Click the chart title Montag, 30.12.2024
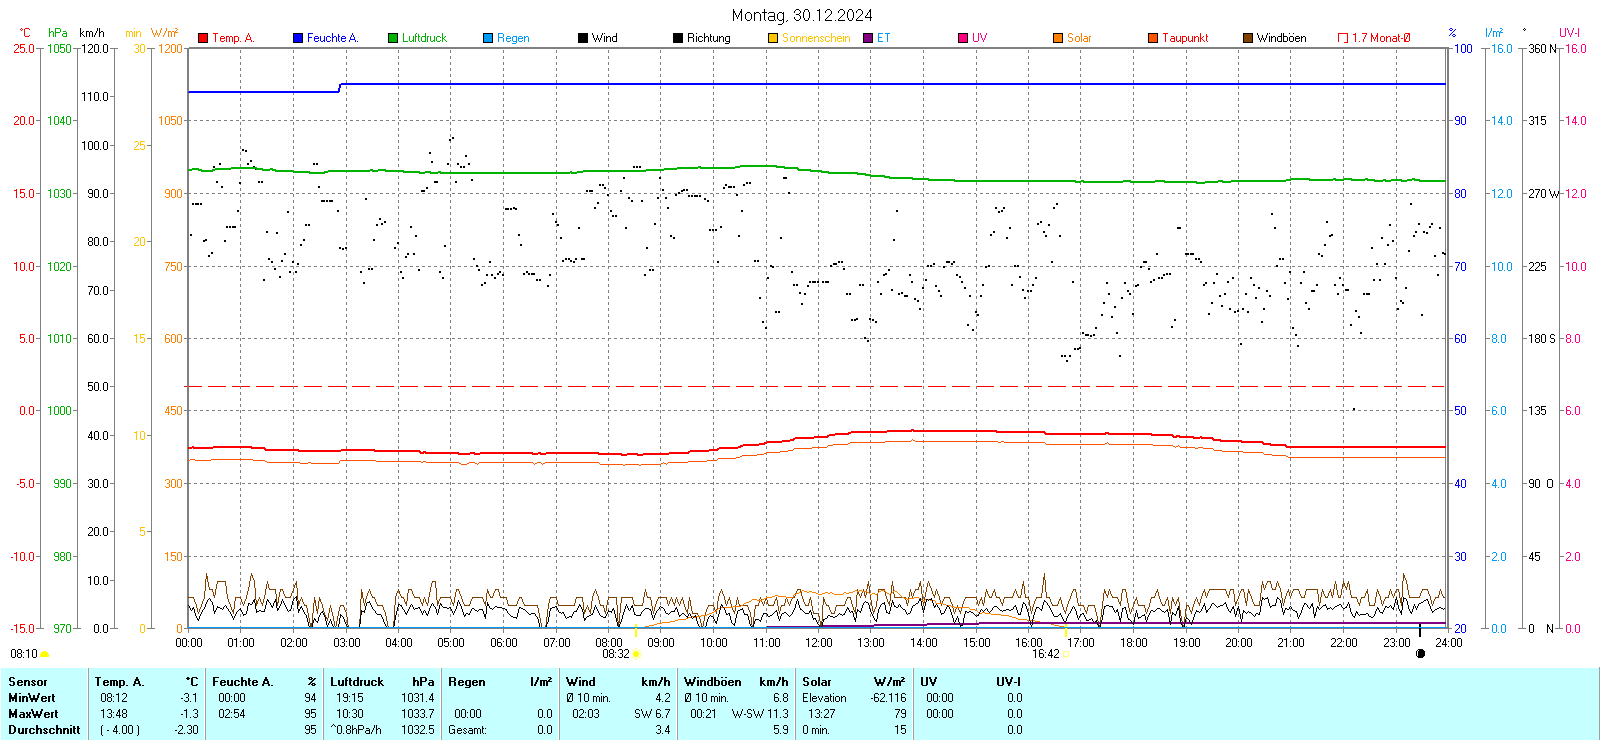 (801, 15)
